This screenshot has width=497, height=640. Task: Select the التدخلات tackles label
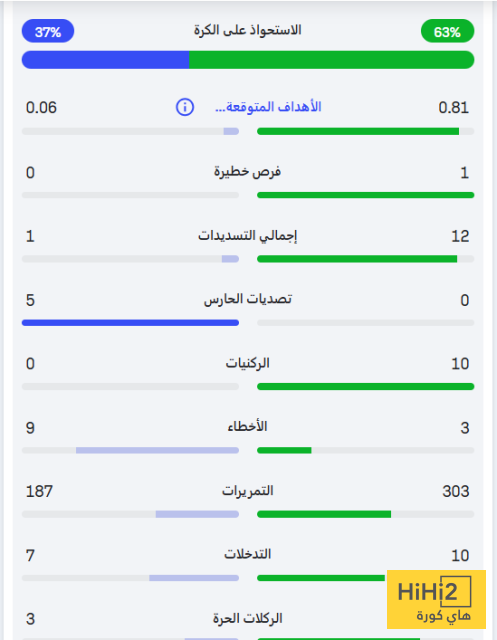tap(247, 555)
